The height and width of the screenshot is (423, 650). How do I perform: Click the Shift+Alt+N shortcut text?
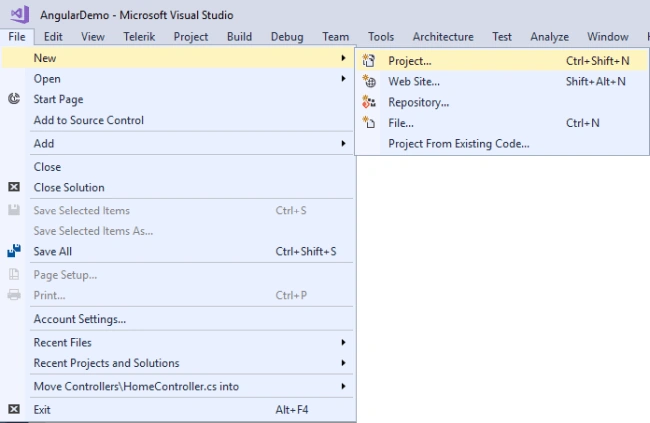tap(596, 81)
